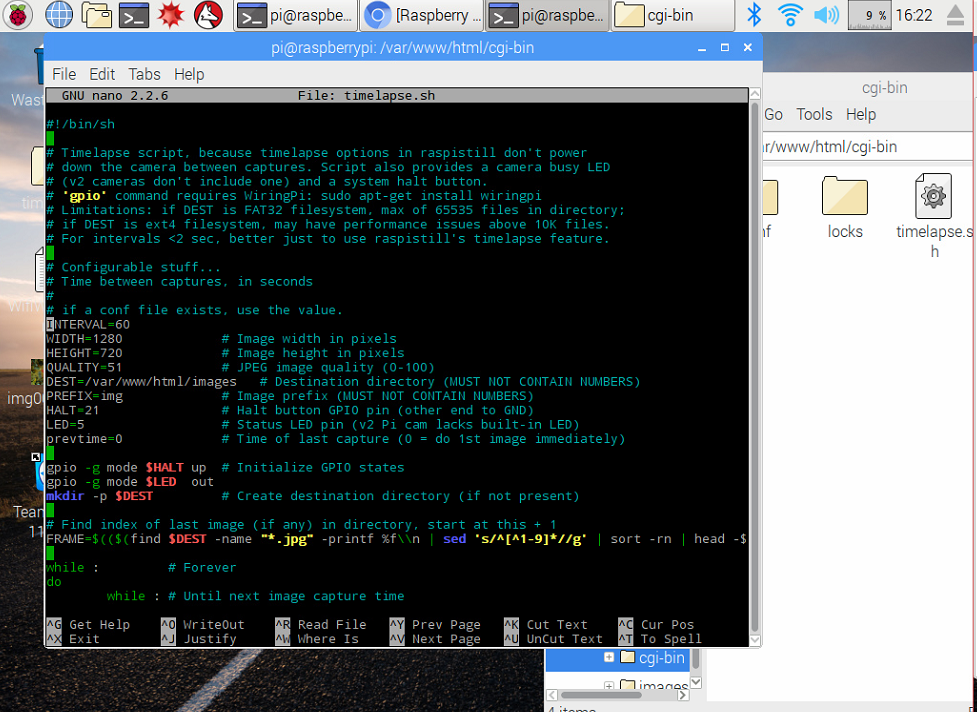This screenshot has height=712, width=977.
Task: Click the folder tree scroll down arrow
Action: pos(697,683)
